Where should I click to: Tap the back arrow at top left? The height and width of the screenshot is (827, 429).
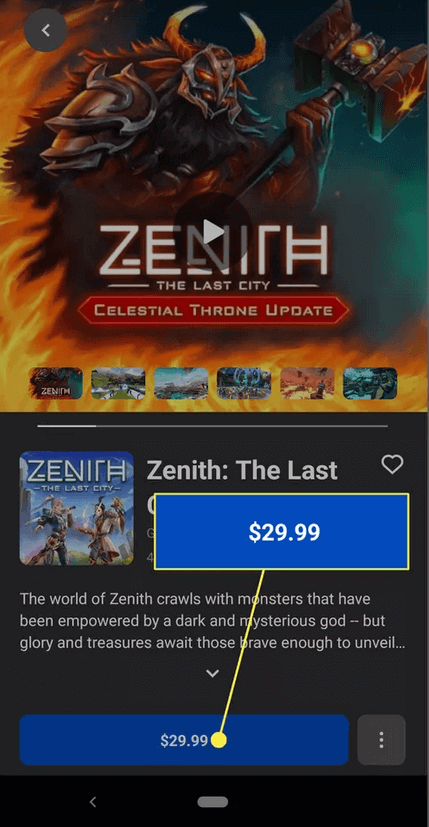(x=46, y=30)
